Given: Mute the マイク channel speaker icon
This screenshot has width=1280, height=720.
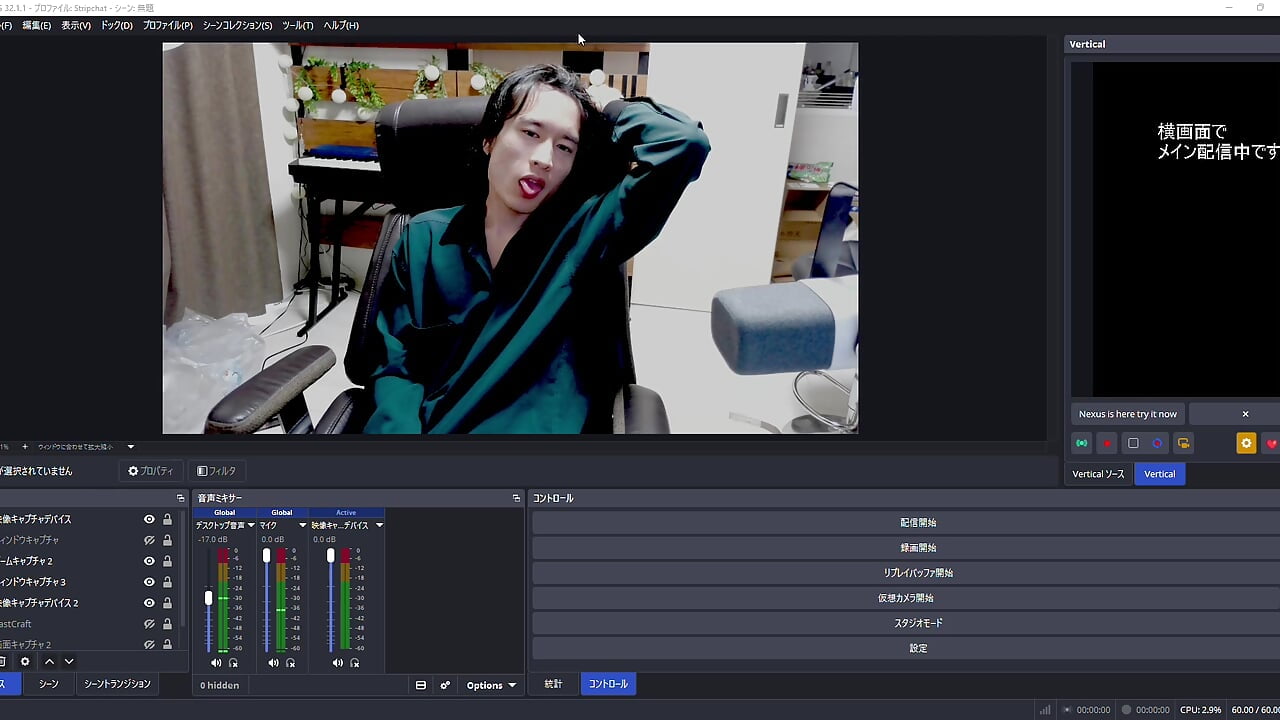Looking at the screenshot, I should 274,663.
